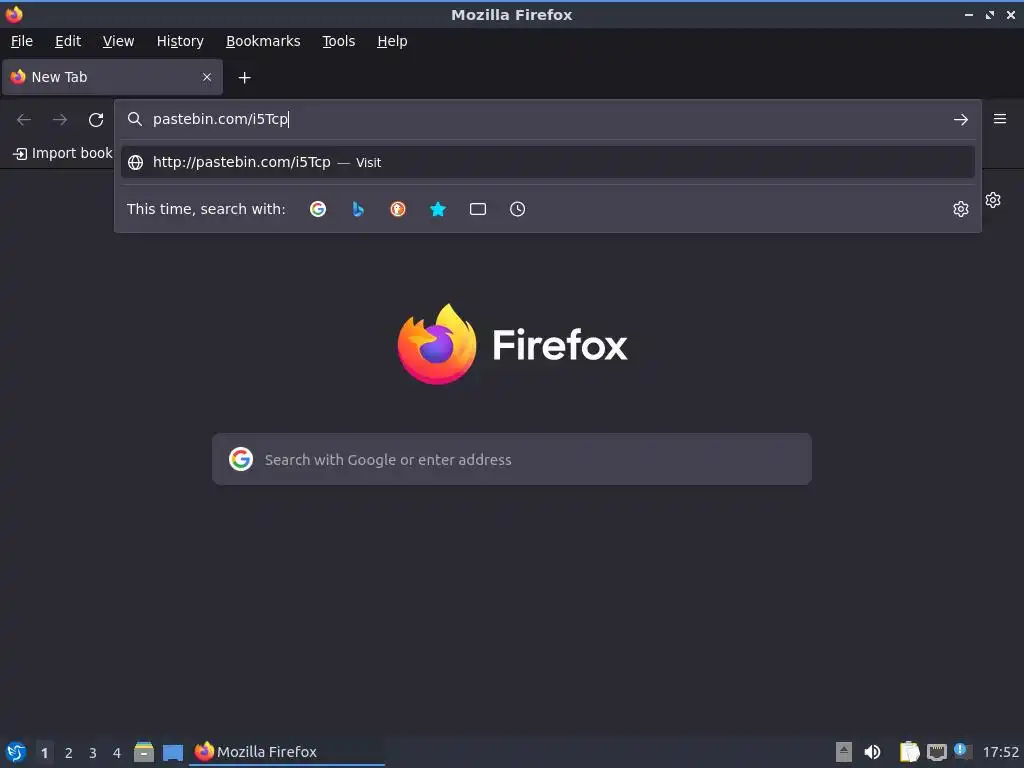
Task: Click 'This time, search with:' label
Action: (206, 209)
